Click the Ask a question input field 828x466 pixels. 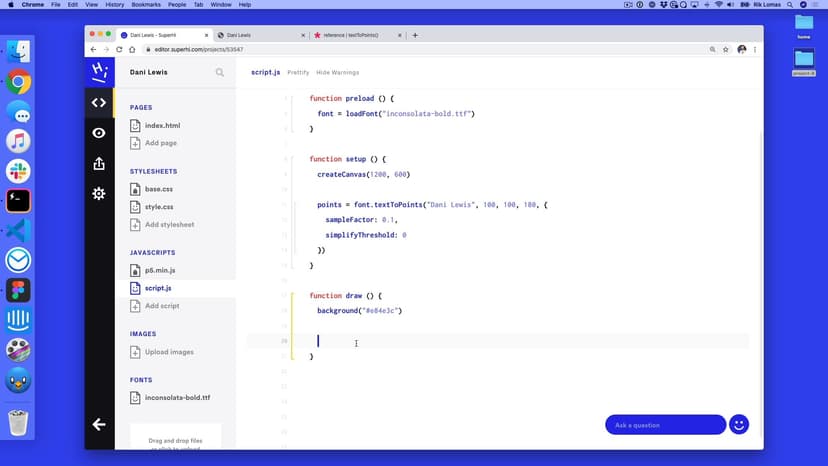click(665, 425)
